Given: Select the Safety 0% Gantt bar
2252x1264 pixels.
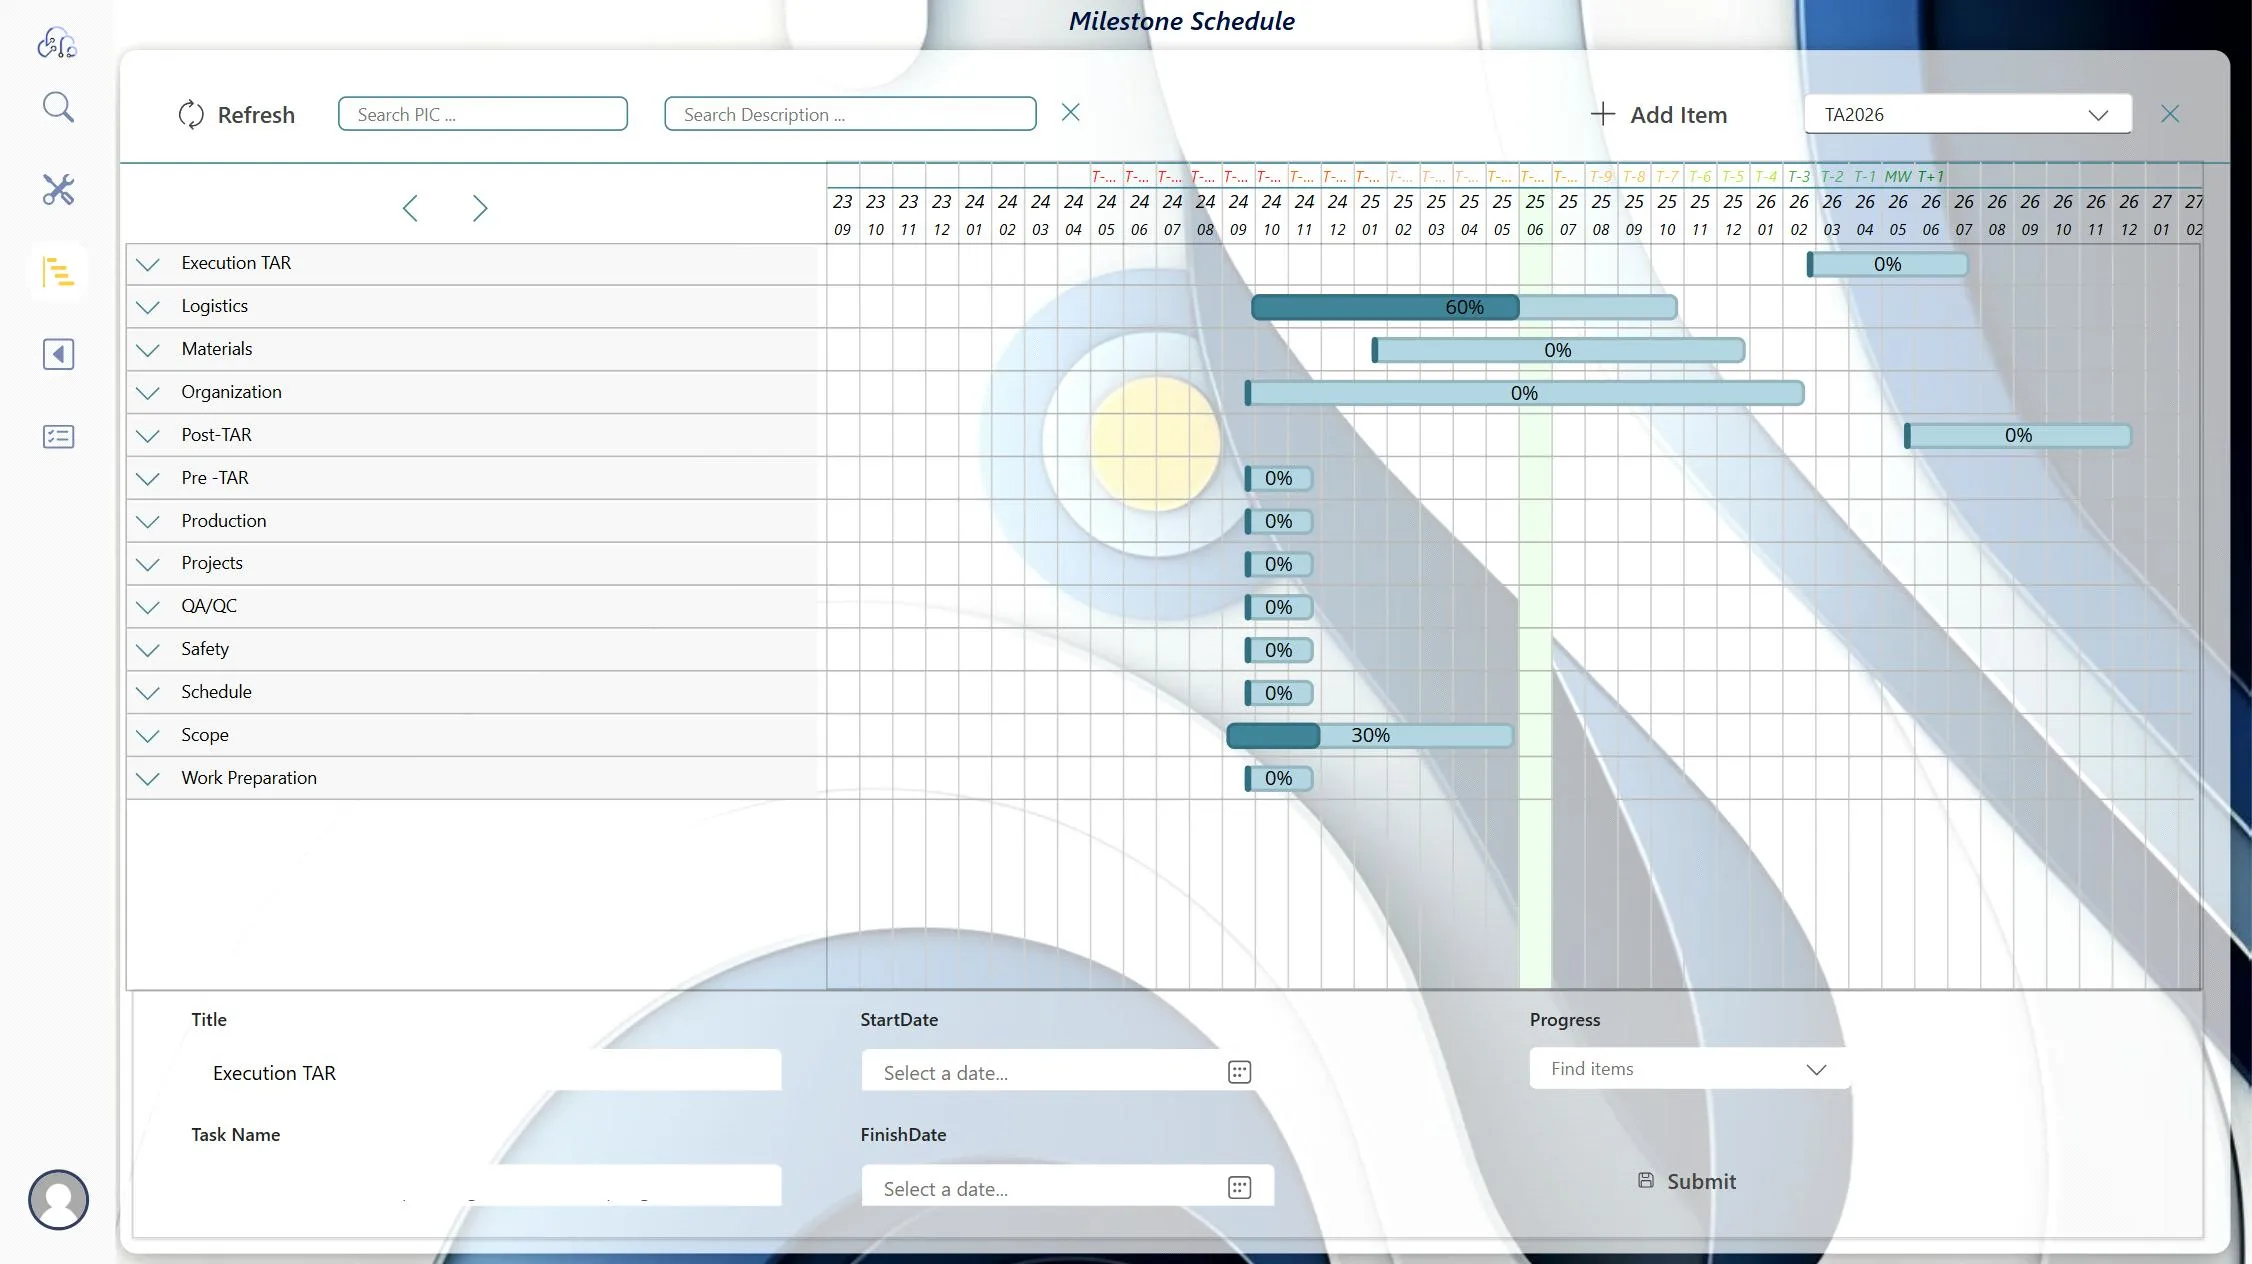Looking at the screenshot, I should tap(1278, 650).
